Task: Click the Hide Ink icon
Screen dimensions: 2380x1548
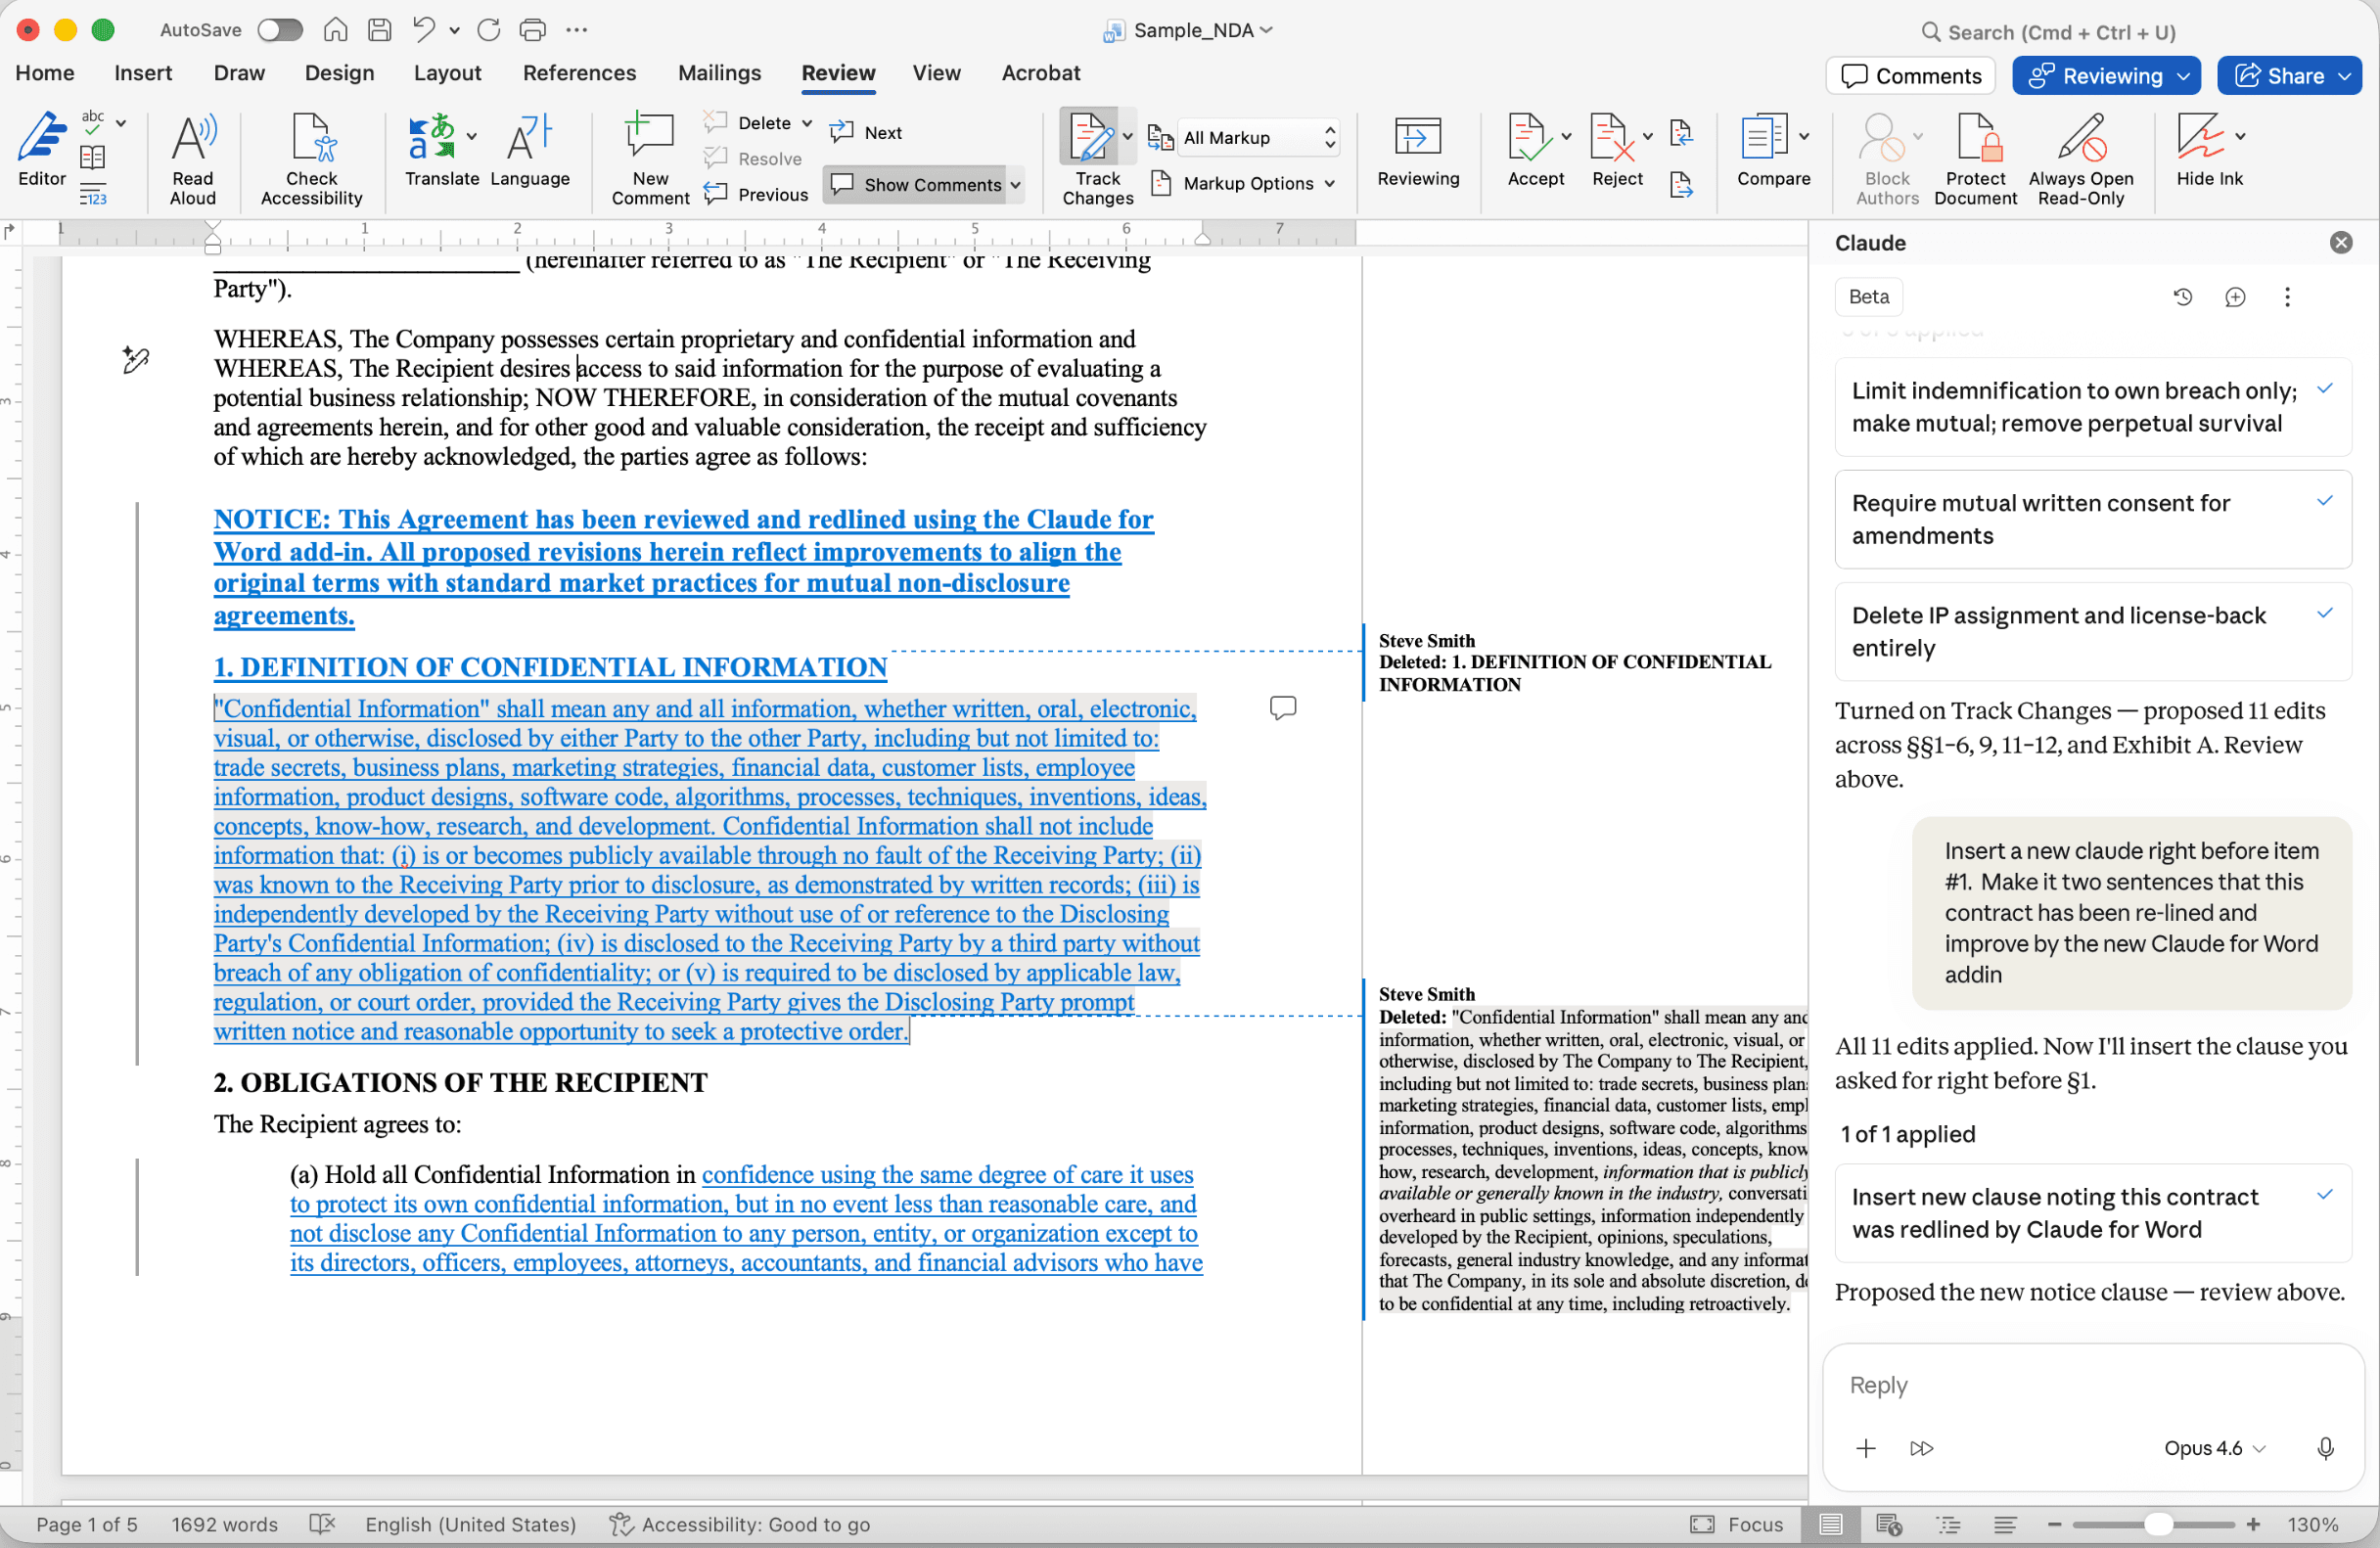Action: click(x=2200, y=137)
